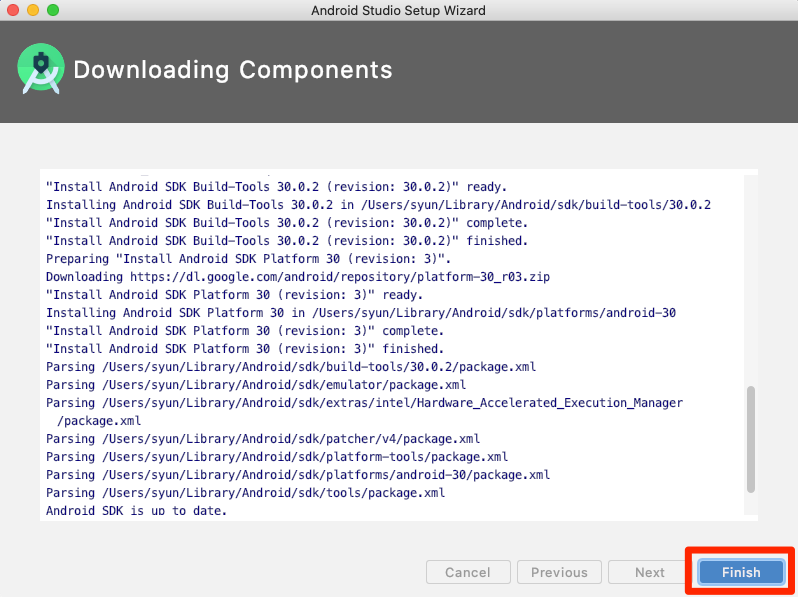Click the "Installing Android SDK Build-Tools 30.0.2 in" line

coord(378,205)
